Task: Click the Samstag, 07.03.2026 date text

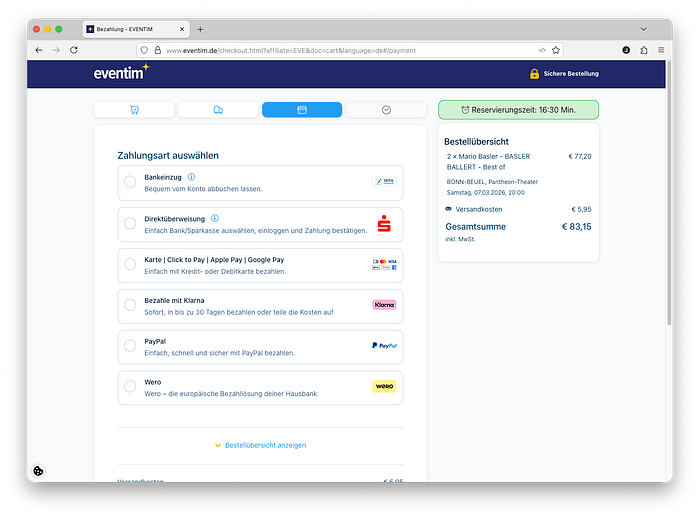Action: point(486,193)
